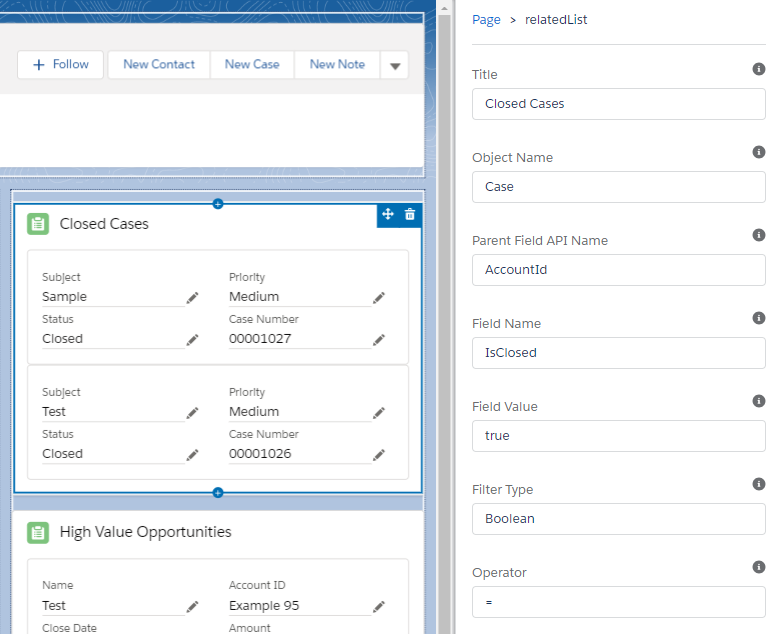This screenshot has width=779, height=634.
Task: Show info tooltip for Operator property
Action: coord(759,566)
